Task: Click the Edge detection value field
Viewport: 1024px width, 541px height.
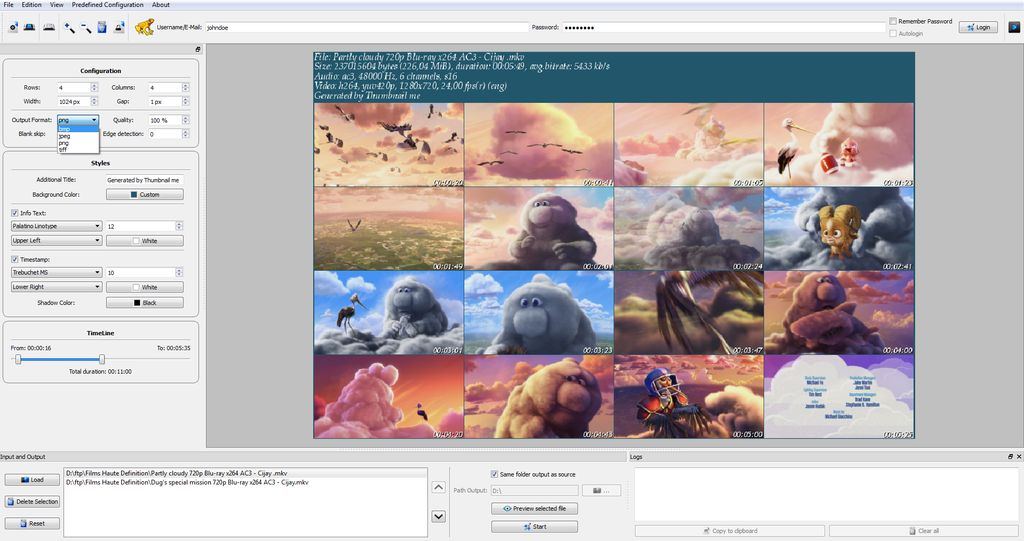Action: 168,134
